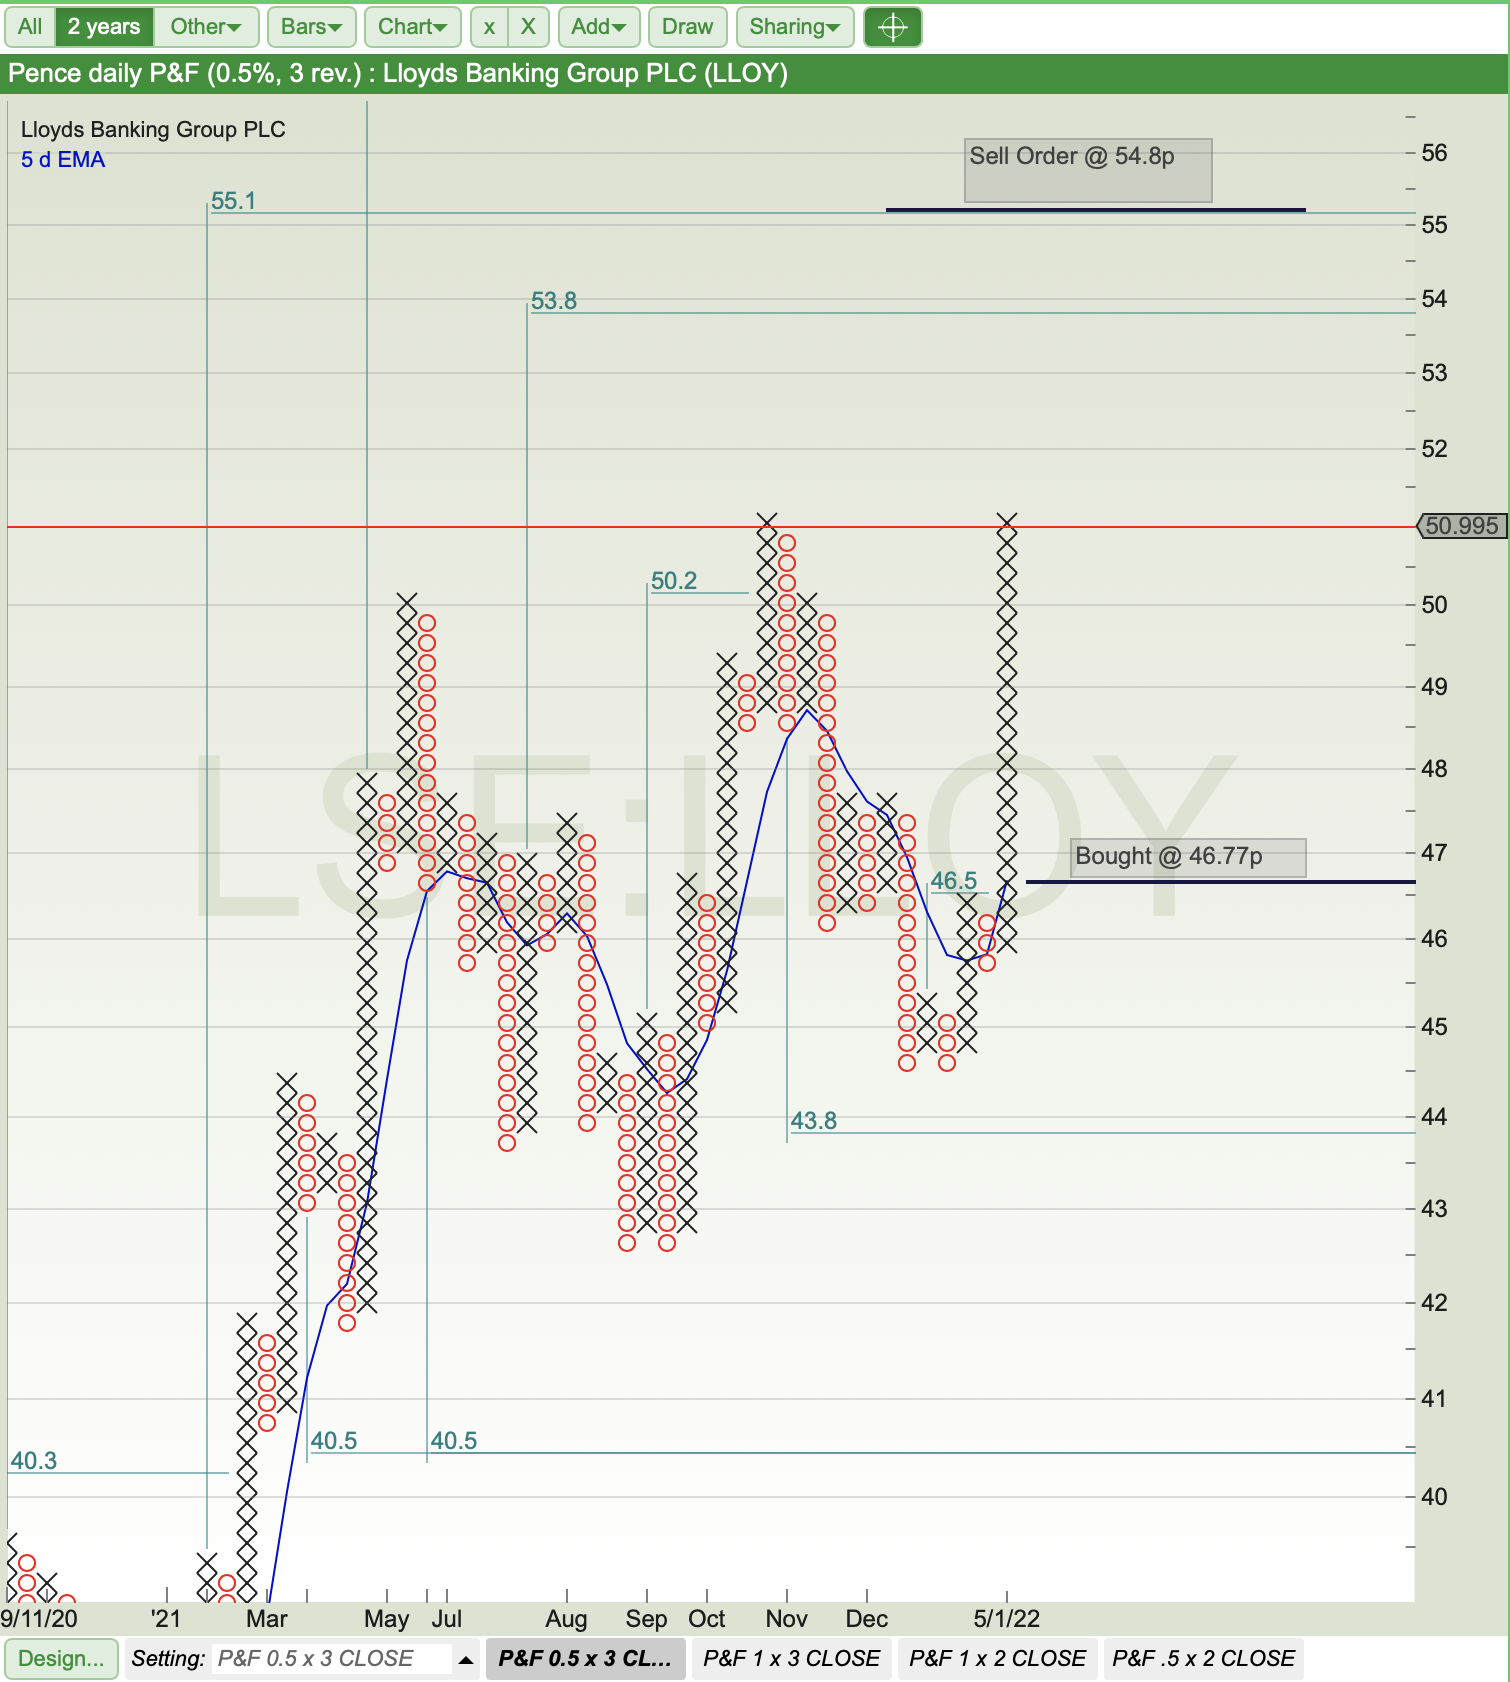The image size is (1510, 1682).
Task: Click the small x zoom-out button
Action: (x=489, y=27)
